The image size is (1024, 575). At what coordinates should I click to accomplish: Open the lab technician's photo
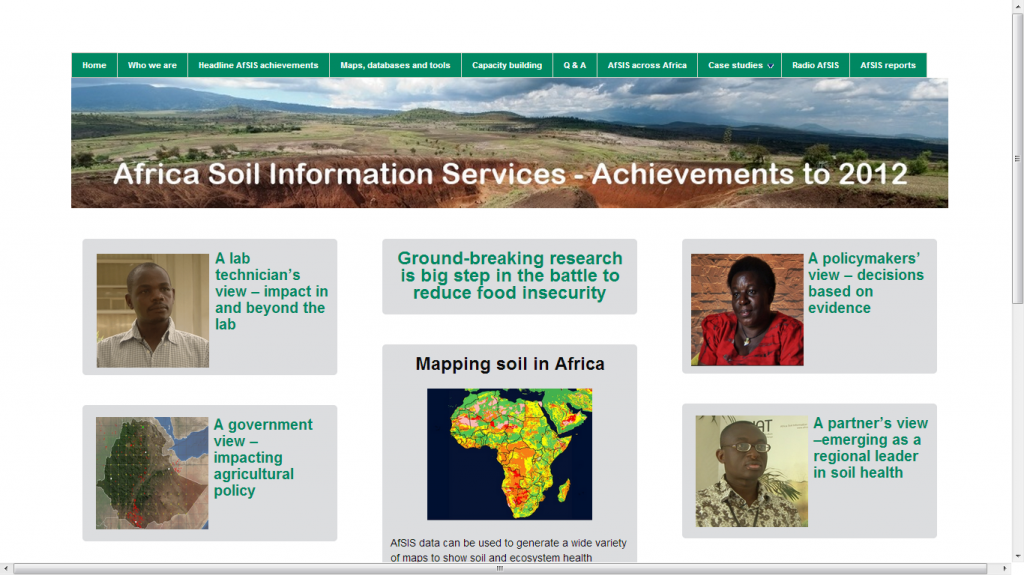153,310
